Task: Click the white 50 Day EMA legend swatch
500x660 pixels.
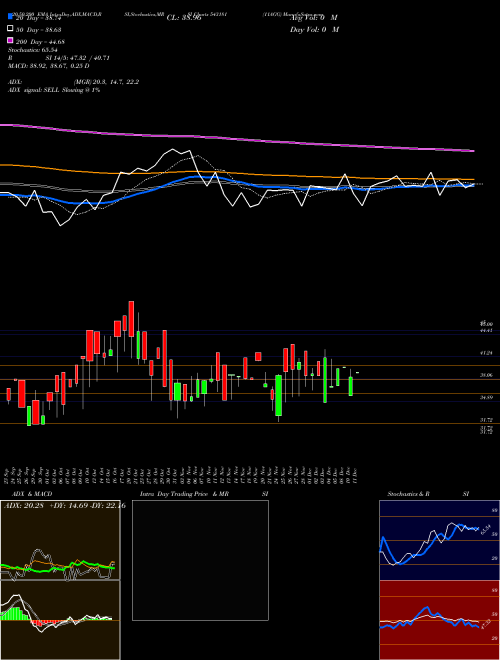Action: pyautogui.click(x=11, y=29)
